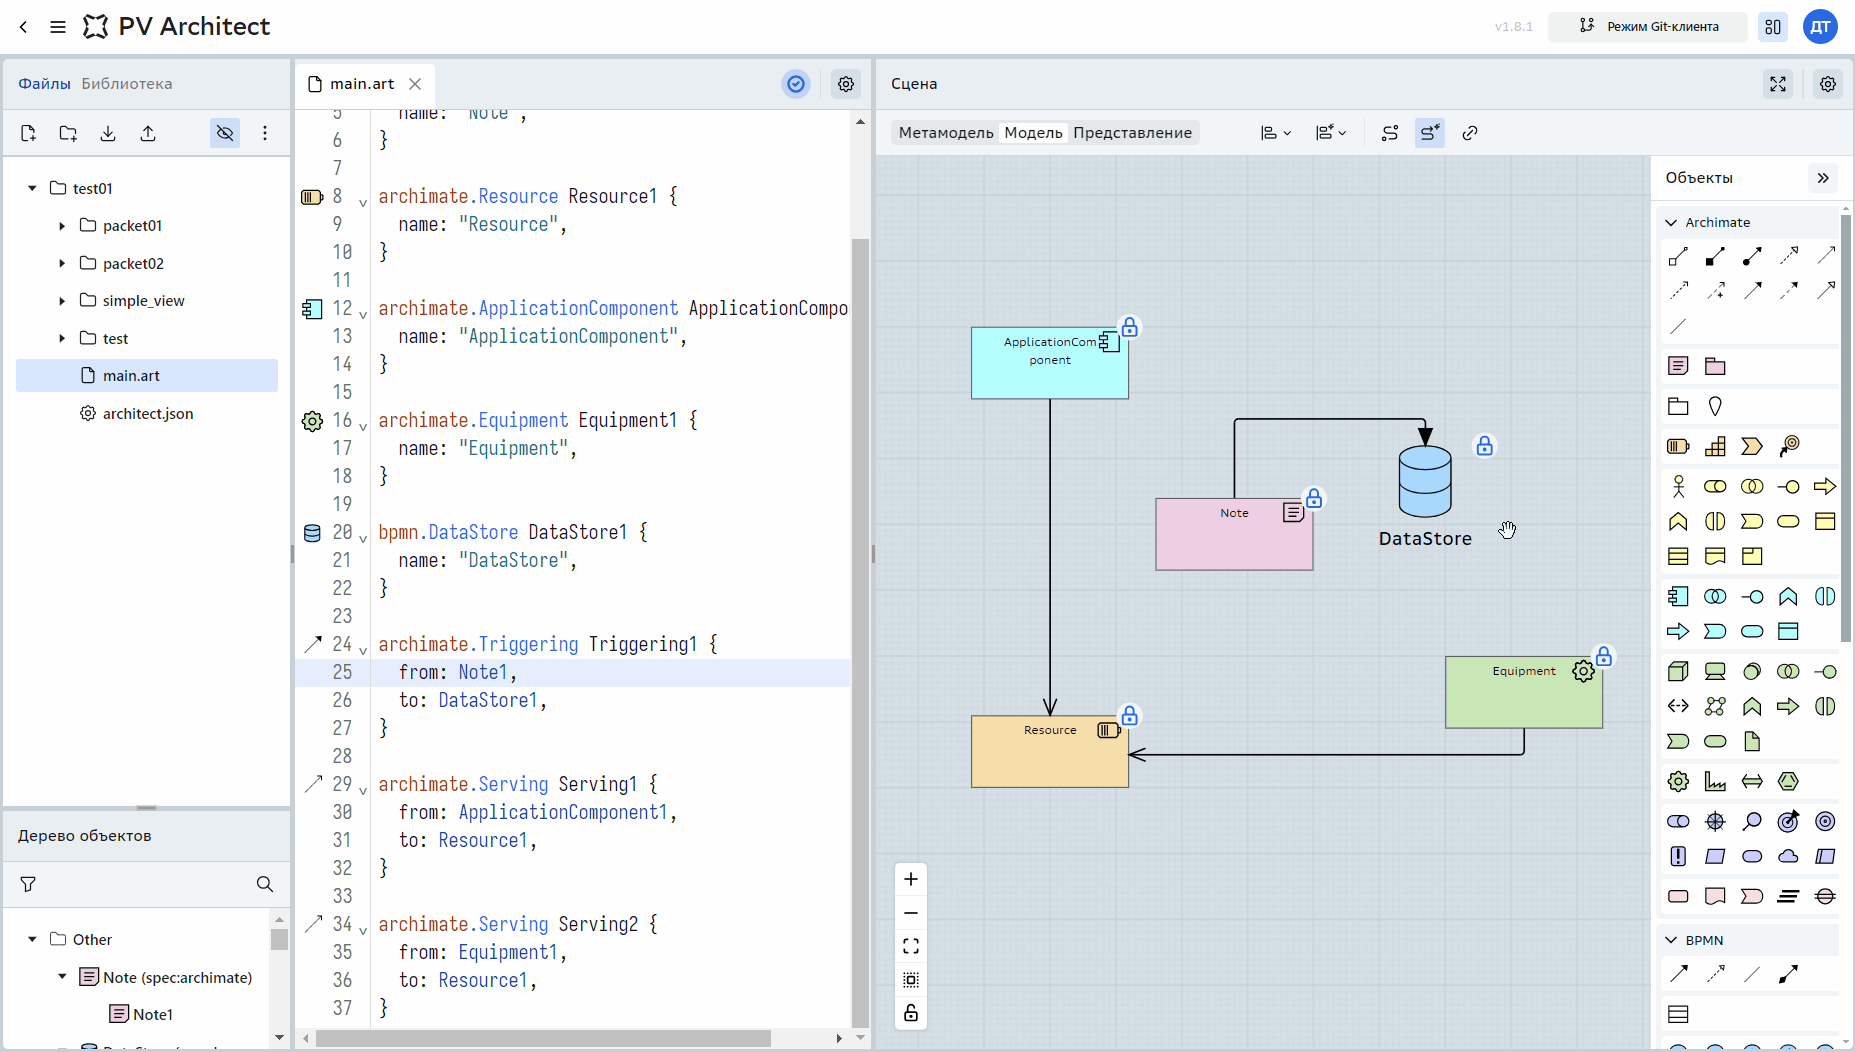
Task: Toggle the lock on the DataStore node
Action: pyautogui.click(x=1485, y=446)
